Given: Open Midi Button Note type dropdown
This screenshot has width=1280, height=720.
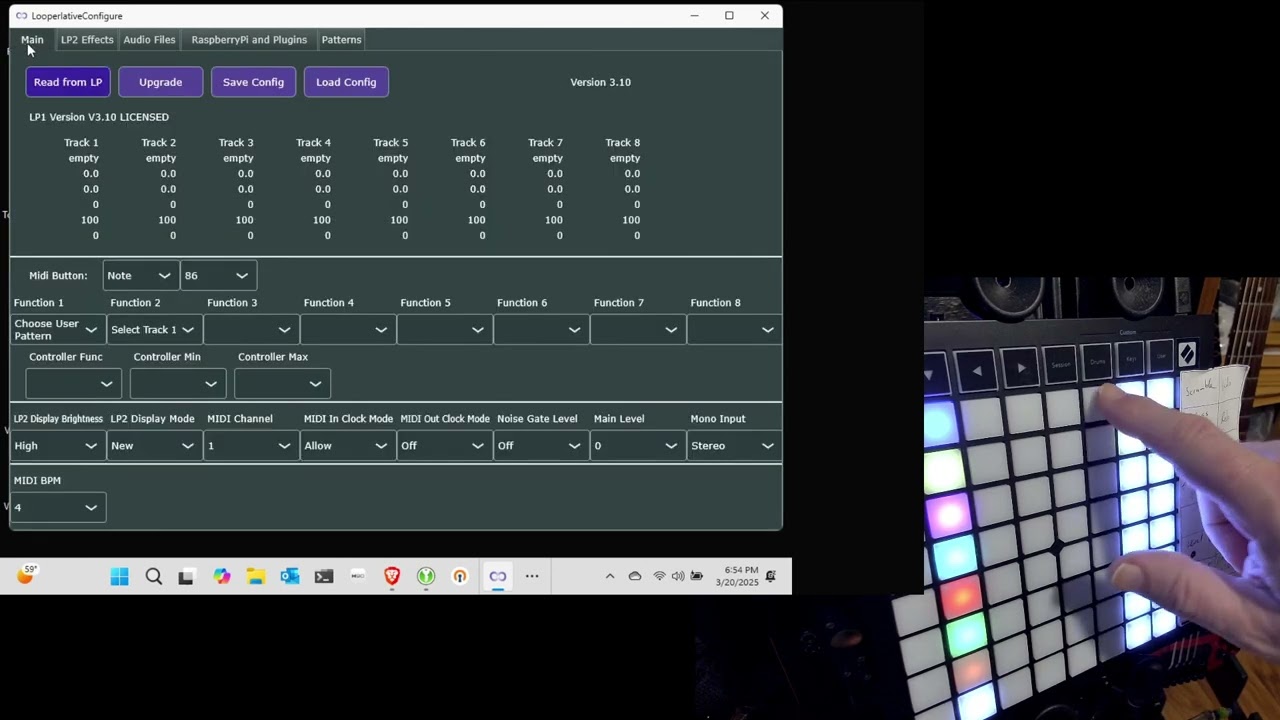Looking at the screenshot, I should click(140, 276).
